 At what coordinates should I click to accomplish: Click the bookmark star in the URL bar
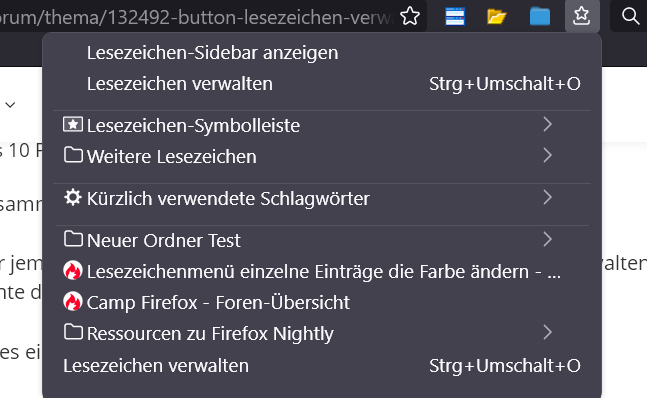pyautogui.click(x=410, y=16)
